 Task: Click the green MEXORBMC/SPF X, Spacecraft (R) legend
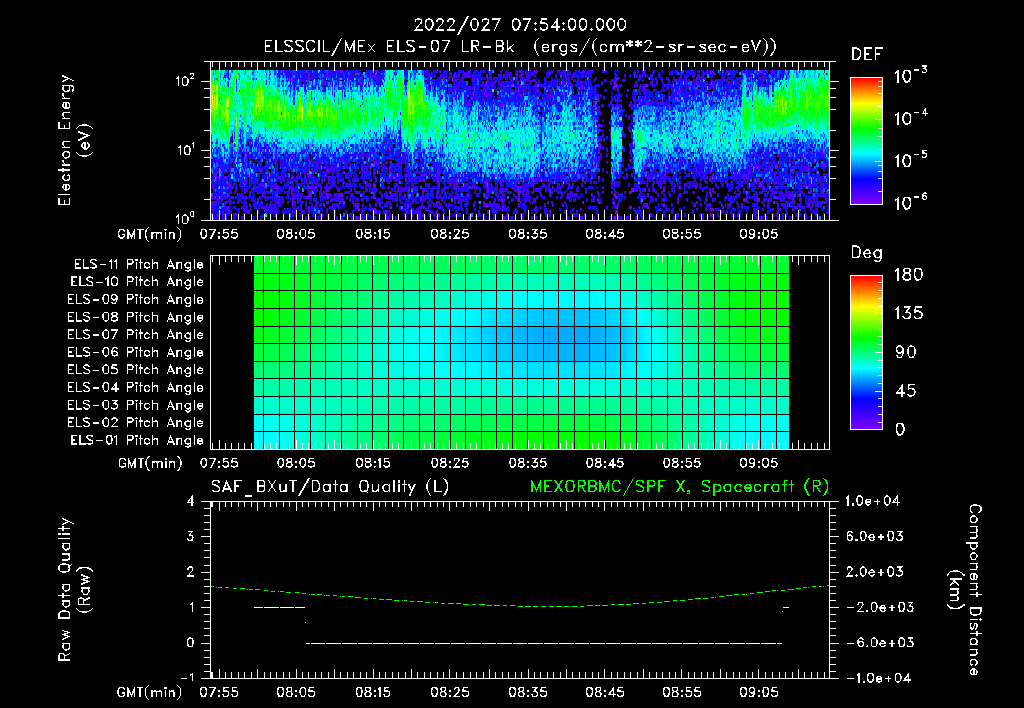tap(679, 487)
